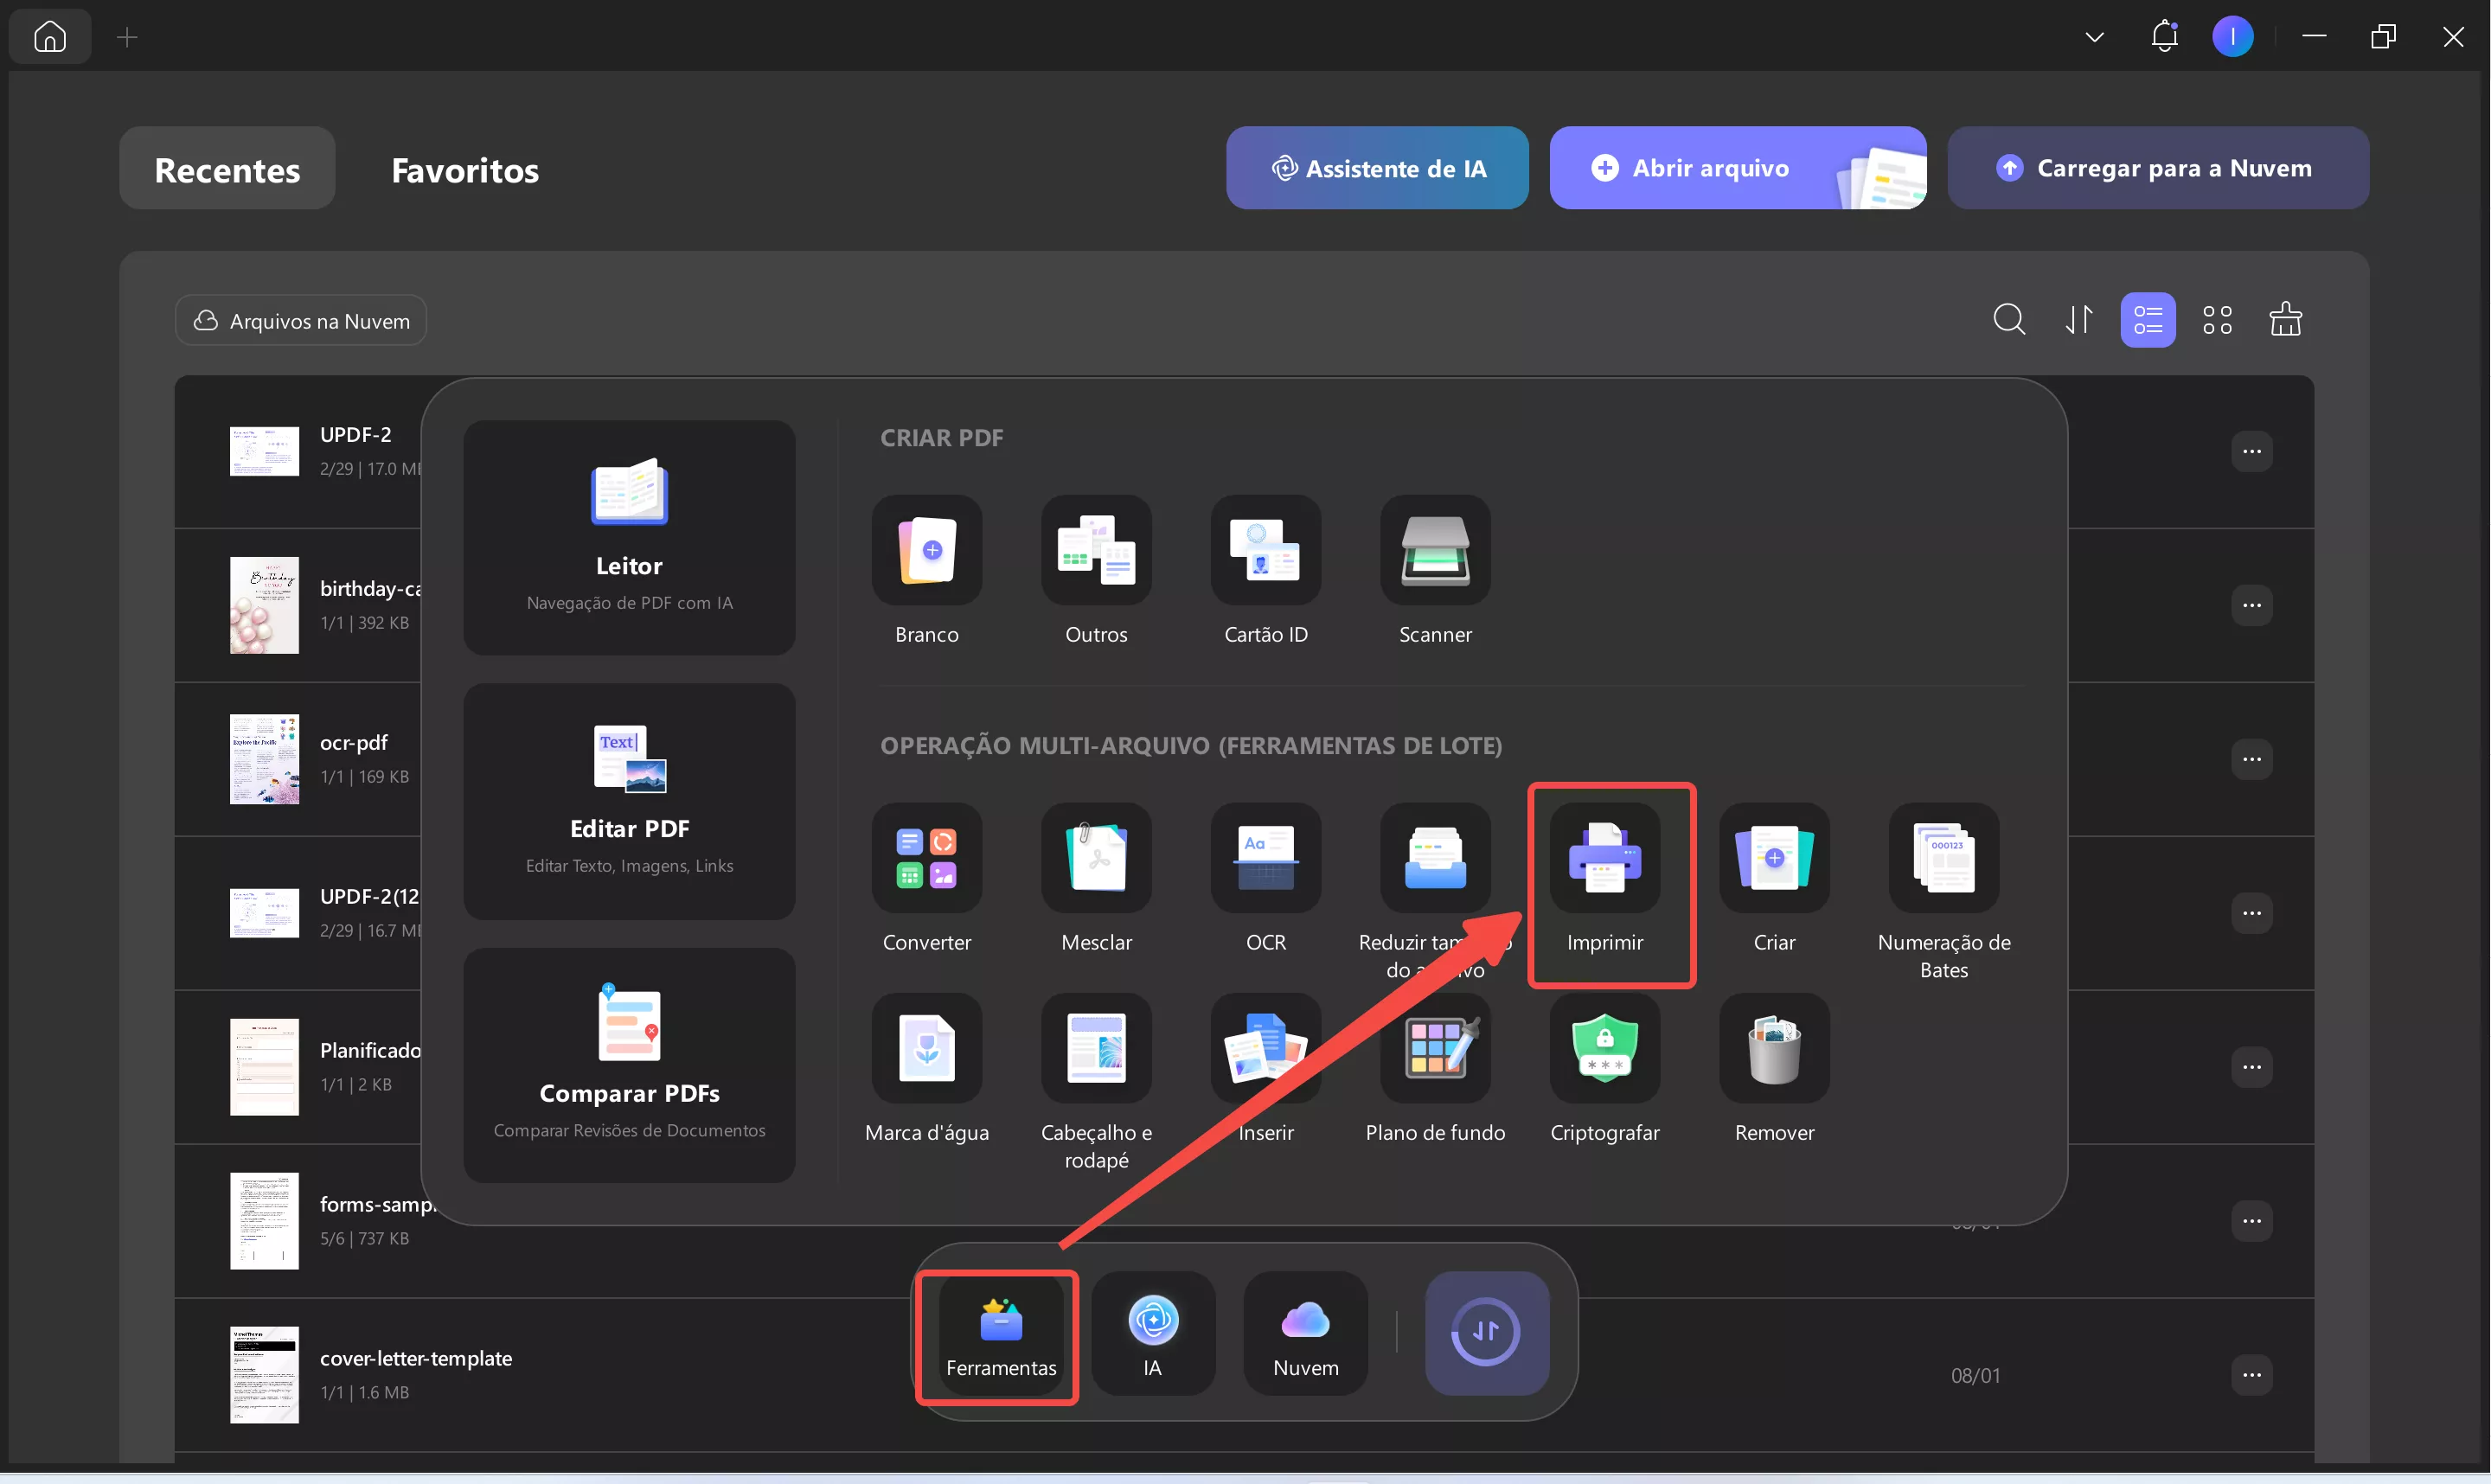Expand the title bar dropdown chevron
This screenshot has width=2491, height=1484.
pyautogui.click(x=2094, y=38)
